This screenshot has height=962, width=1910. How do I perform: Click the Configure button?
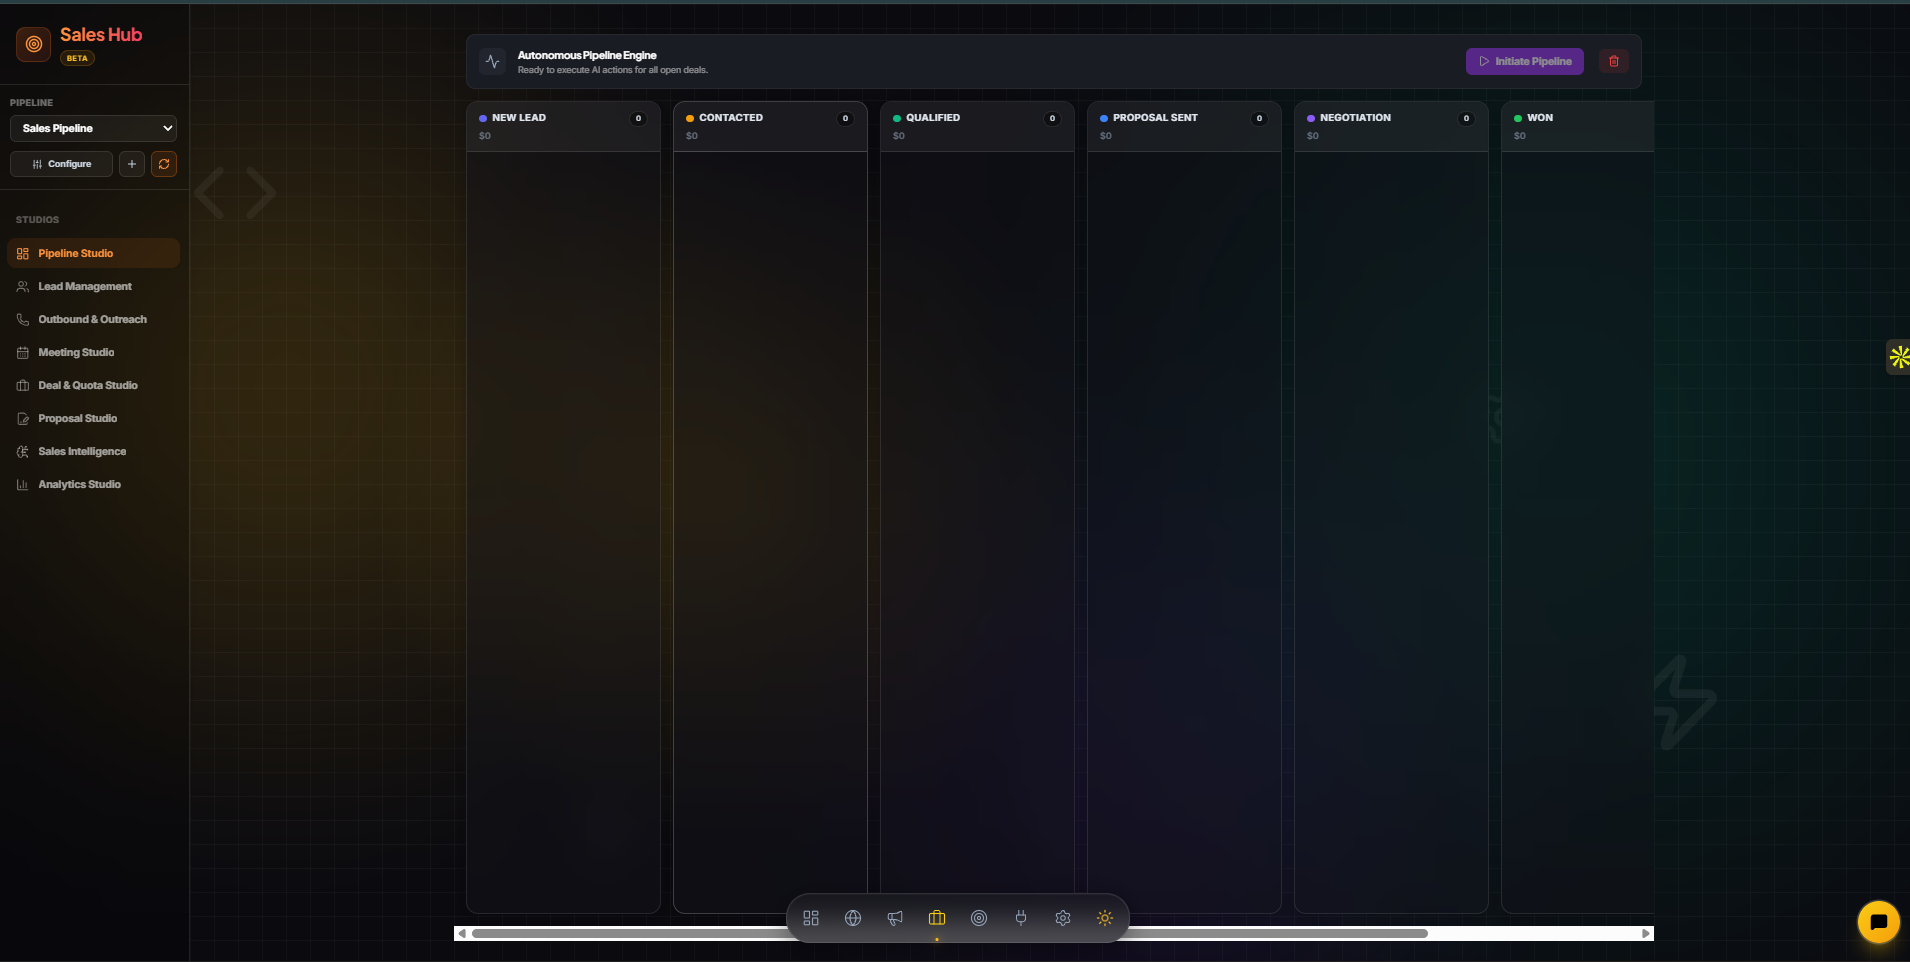pos(61,164)
